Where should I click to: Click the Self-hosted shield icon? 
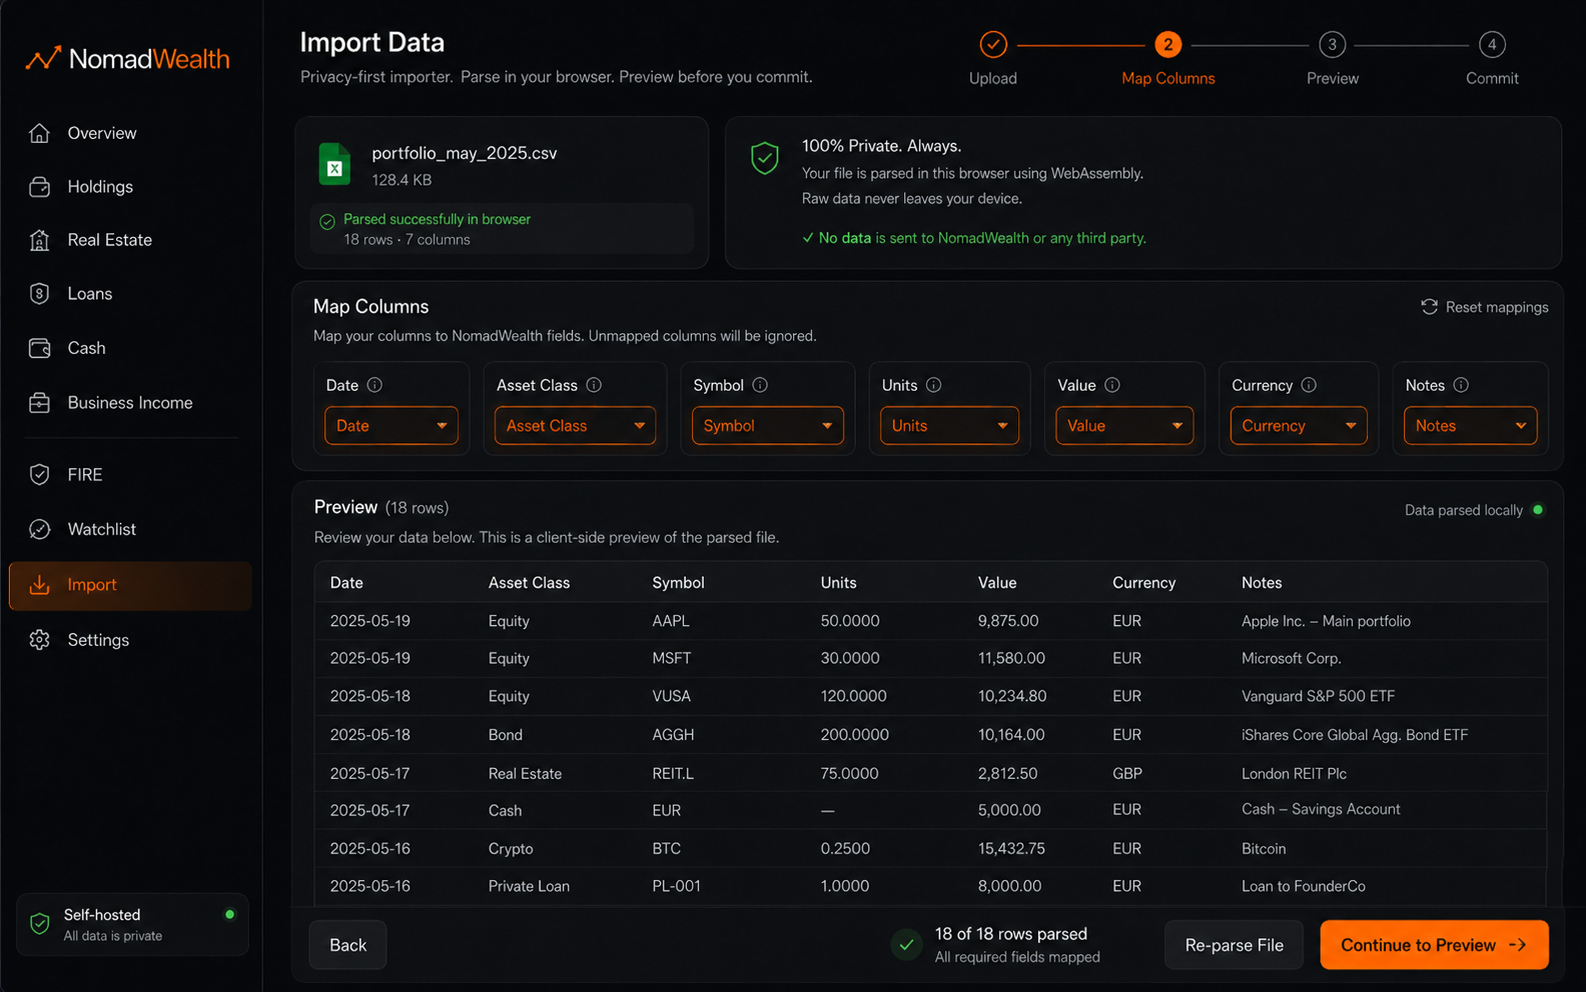pyautogui.click(x=40, y=924)
